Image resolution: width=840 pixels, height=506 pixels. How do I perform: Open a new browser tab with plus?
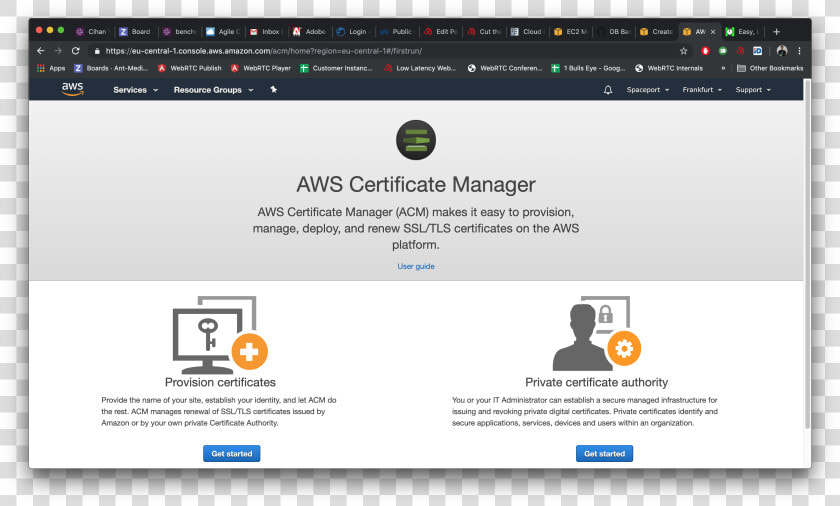[776, 32]
